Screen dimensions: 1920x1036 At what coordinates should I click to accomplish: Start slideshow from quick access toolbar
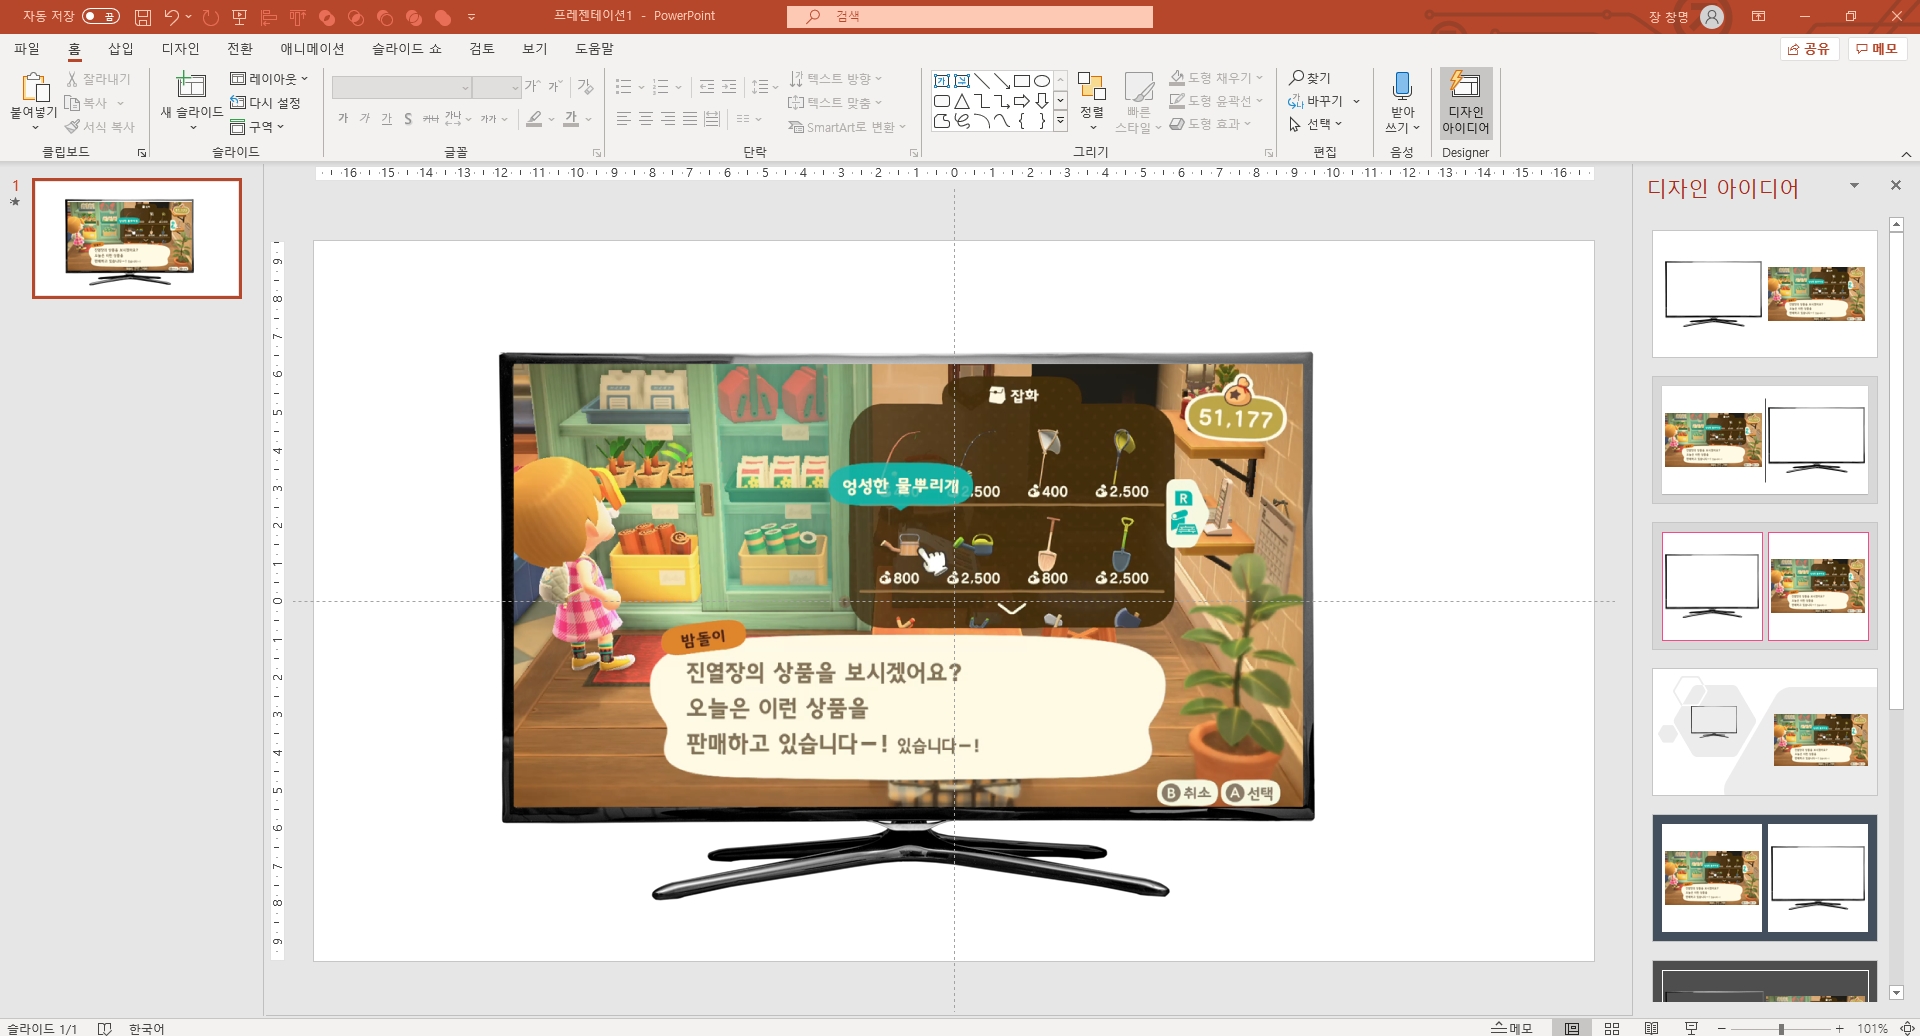239,17
